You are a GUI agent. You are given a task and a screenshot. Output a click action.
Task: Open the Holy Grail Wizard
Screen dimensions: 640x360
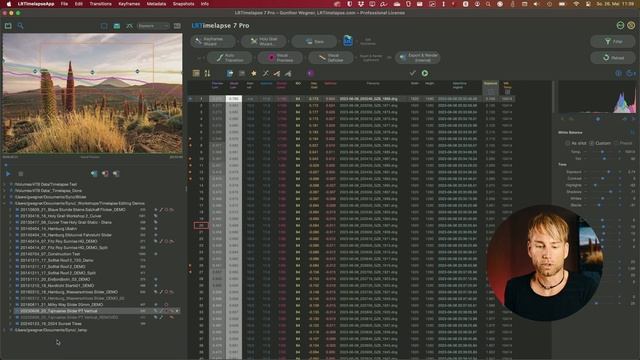pyautogui.click(x=263, y=41)
